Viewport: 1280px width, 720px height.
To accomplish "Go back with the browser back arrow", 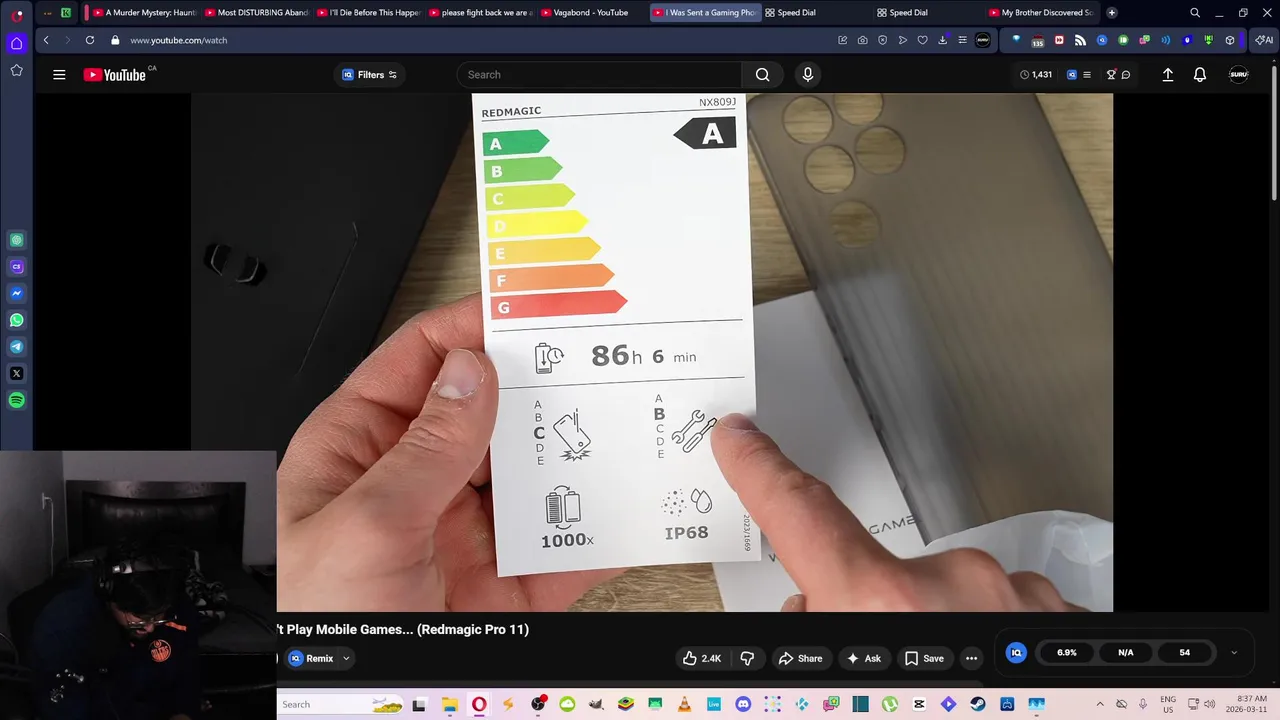I will tap(46, 40).
